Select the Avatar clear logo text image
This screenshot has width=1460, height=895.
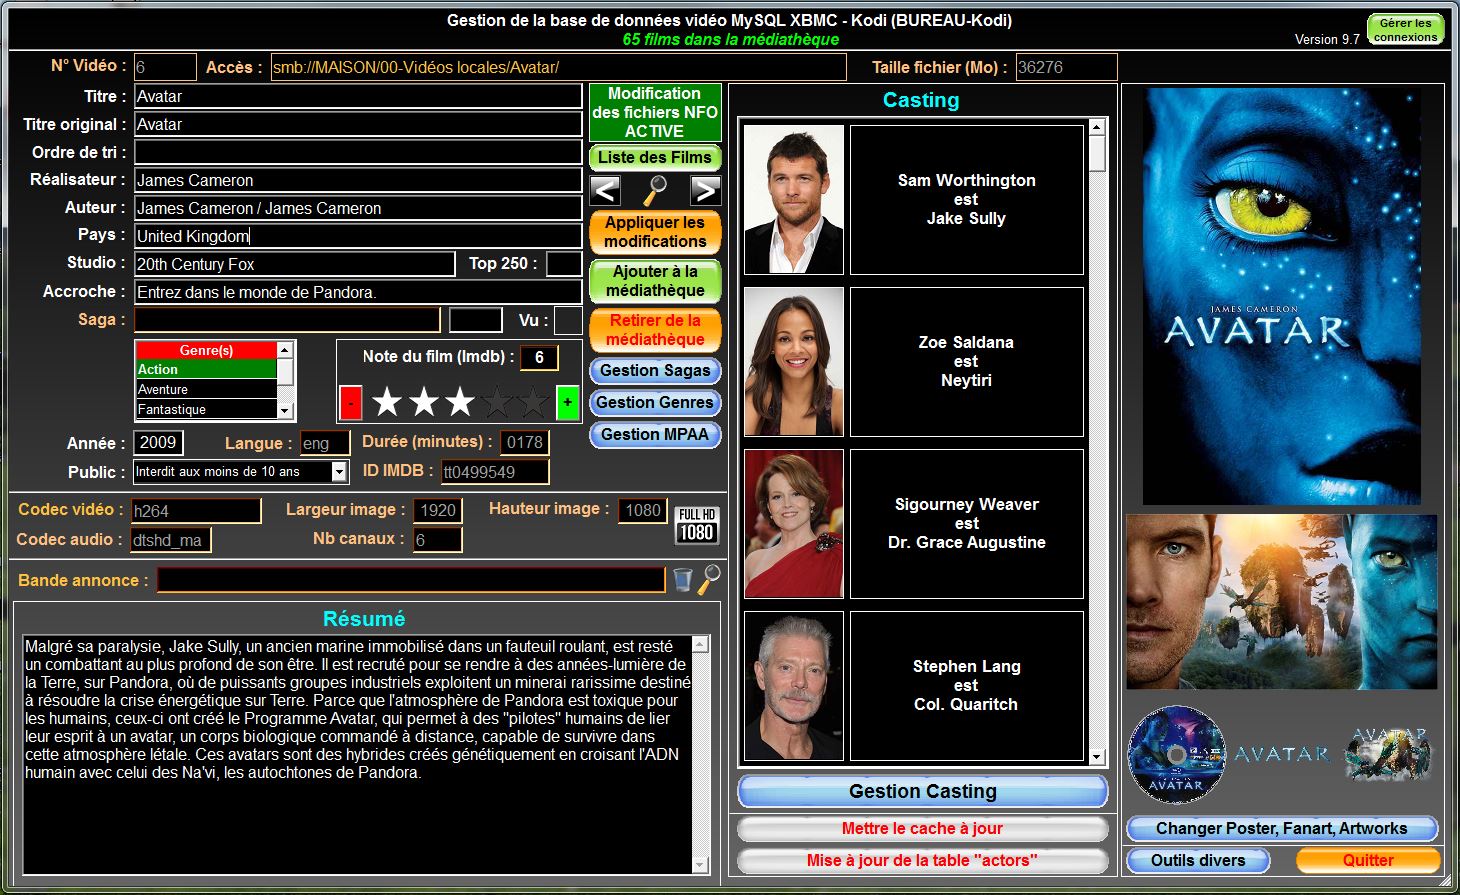pos(1282,754)
